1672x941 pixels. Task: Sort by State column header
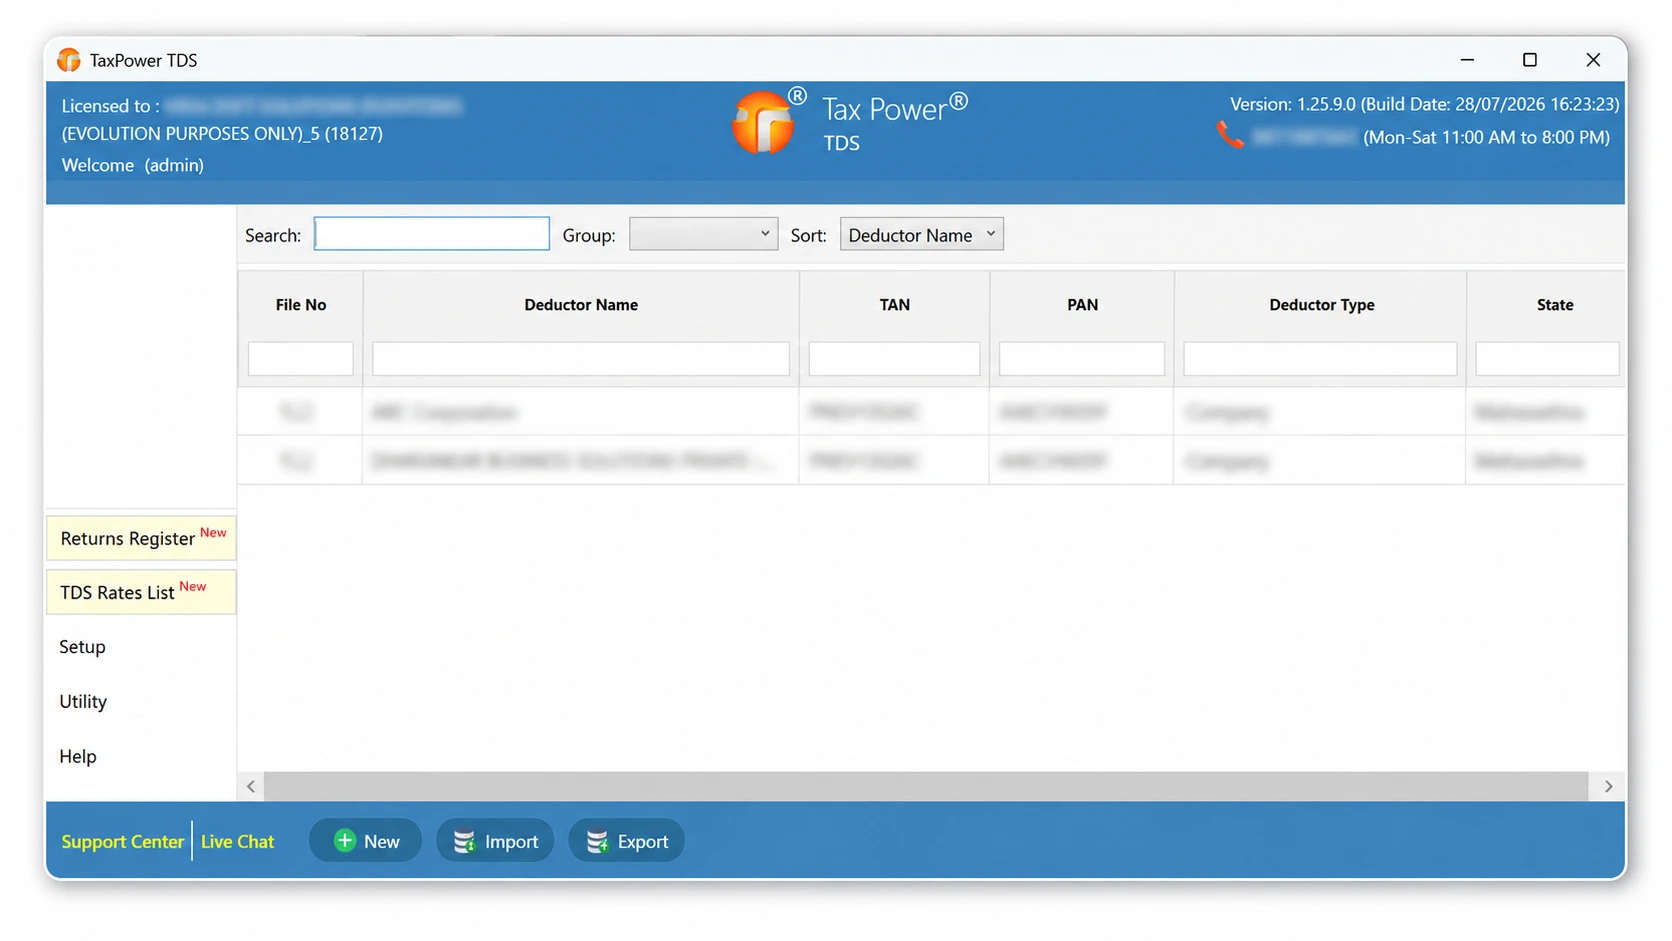(1555, 305)
